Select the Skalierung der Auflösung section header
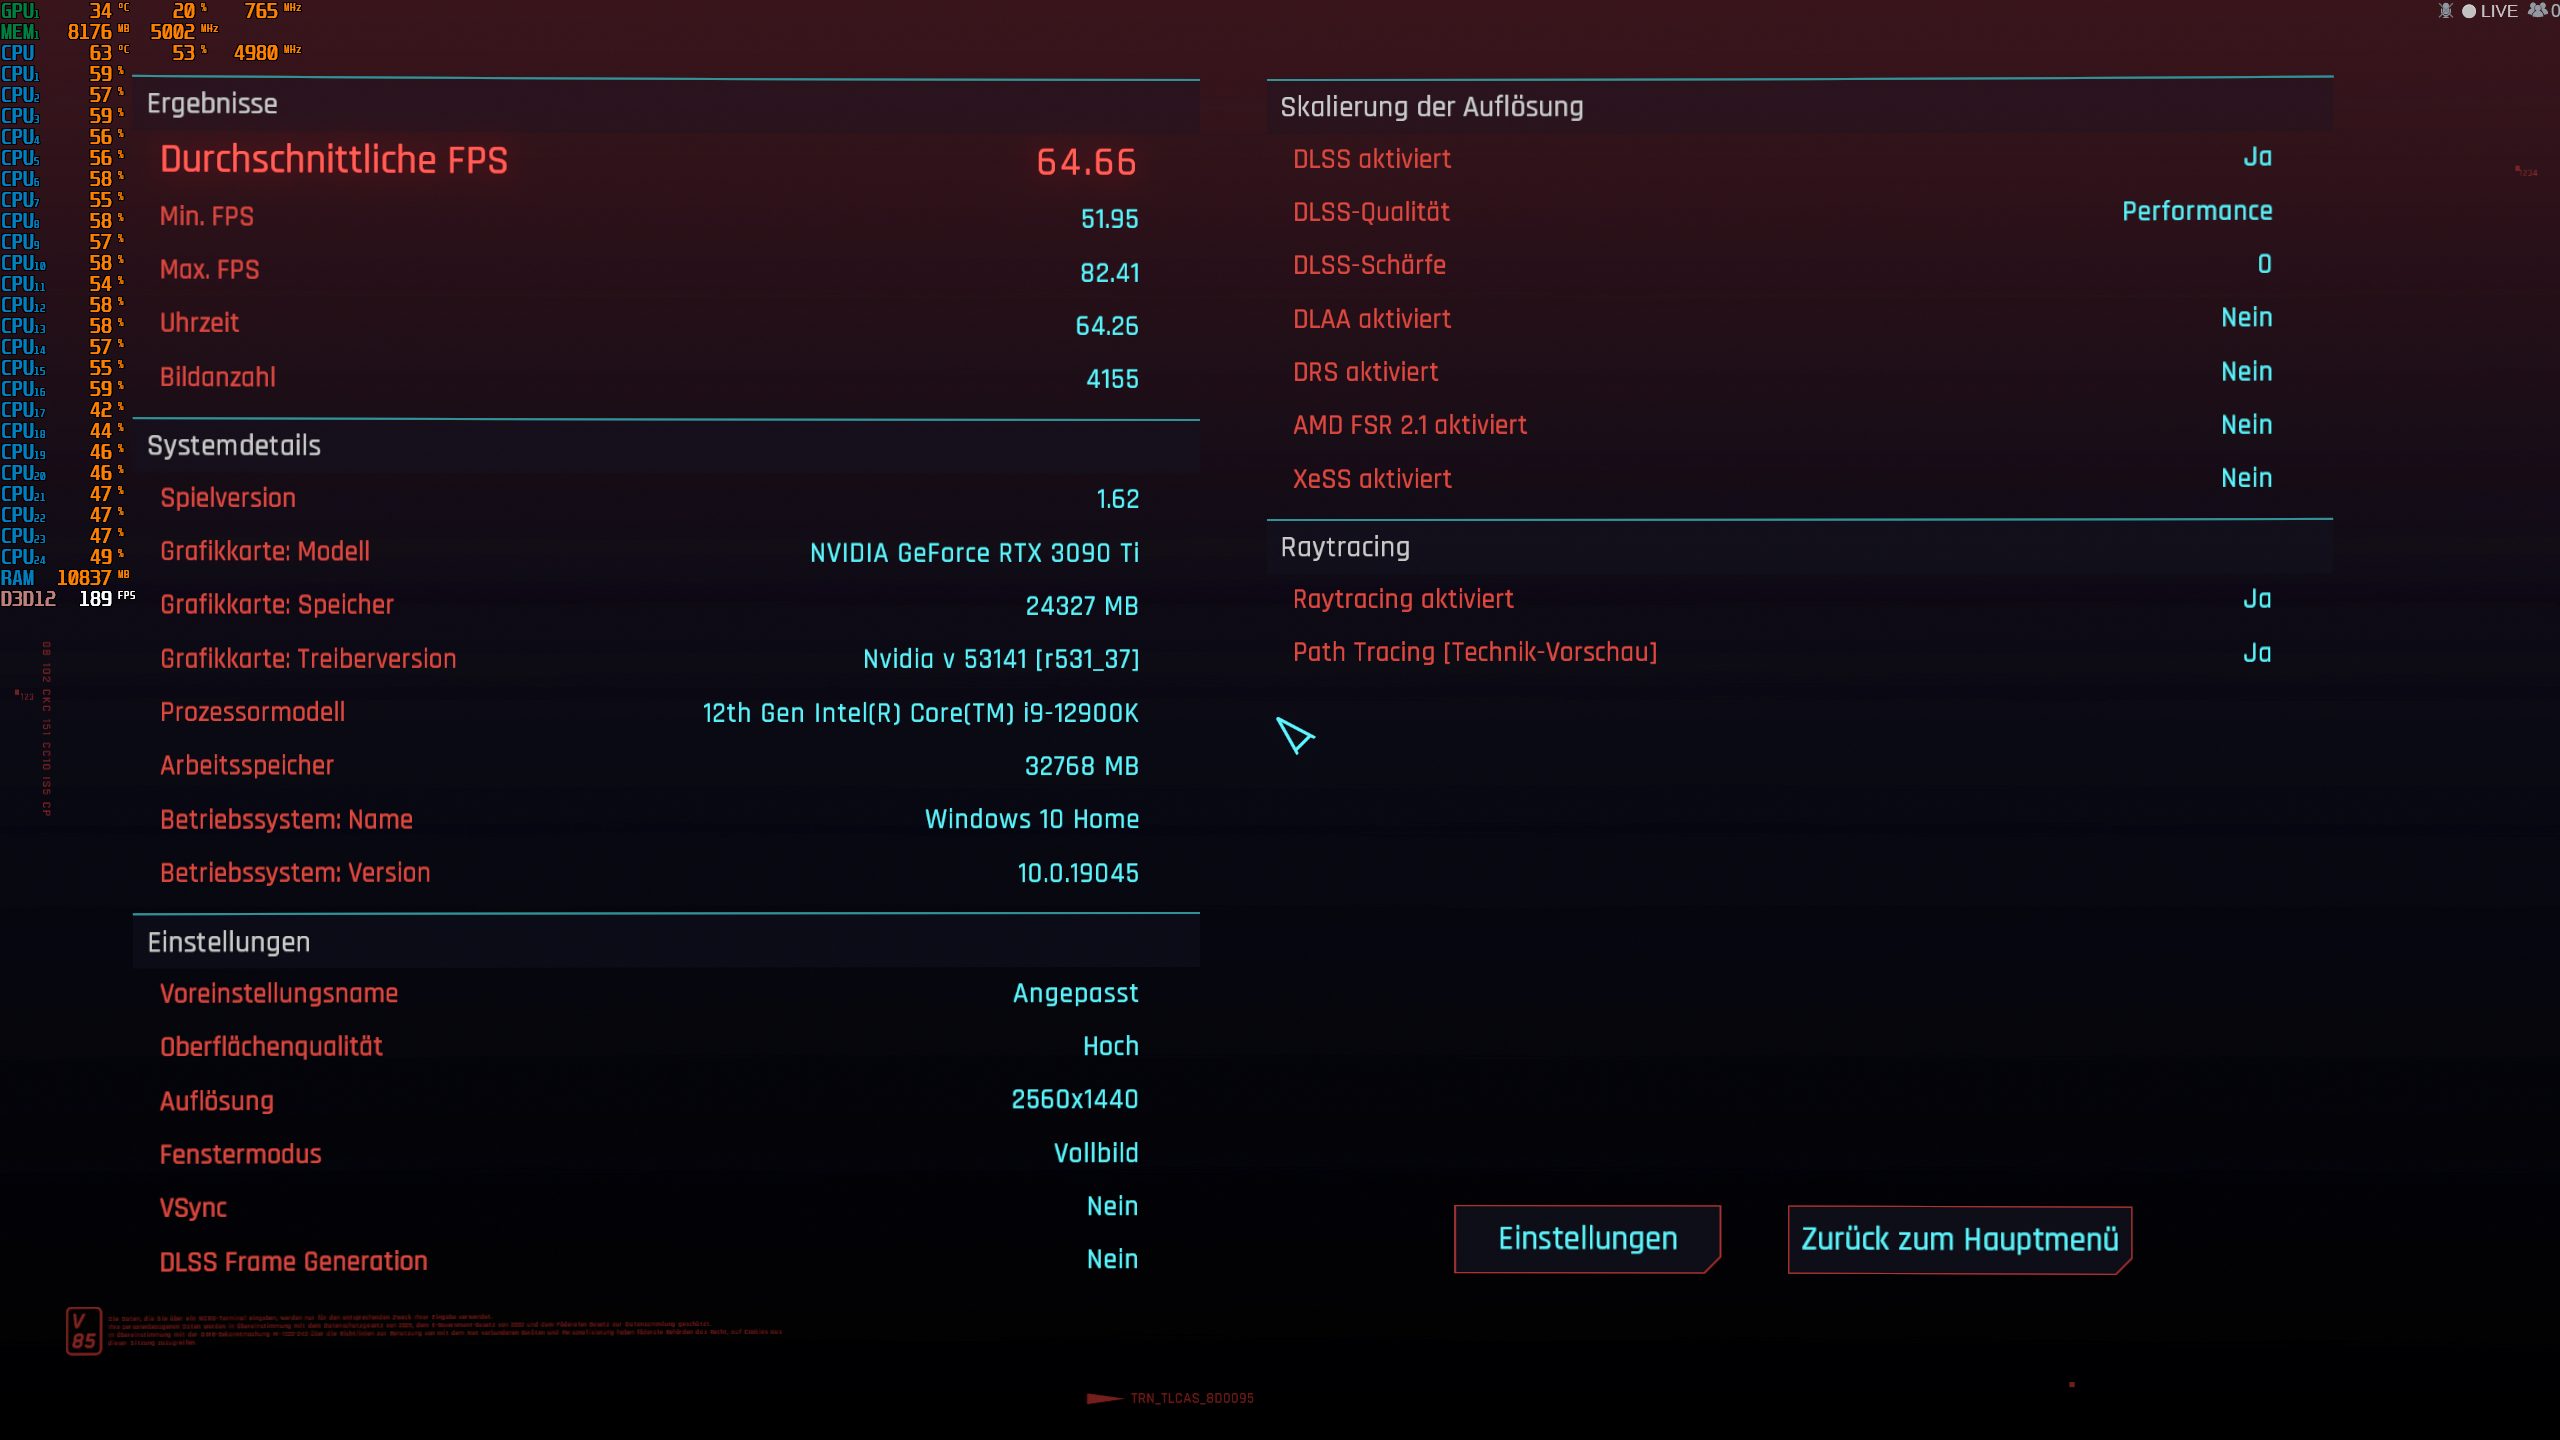The image size is (2560, 1440). click(x=1432, y=107)
